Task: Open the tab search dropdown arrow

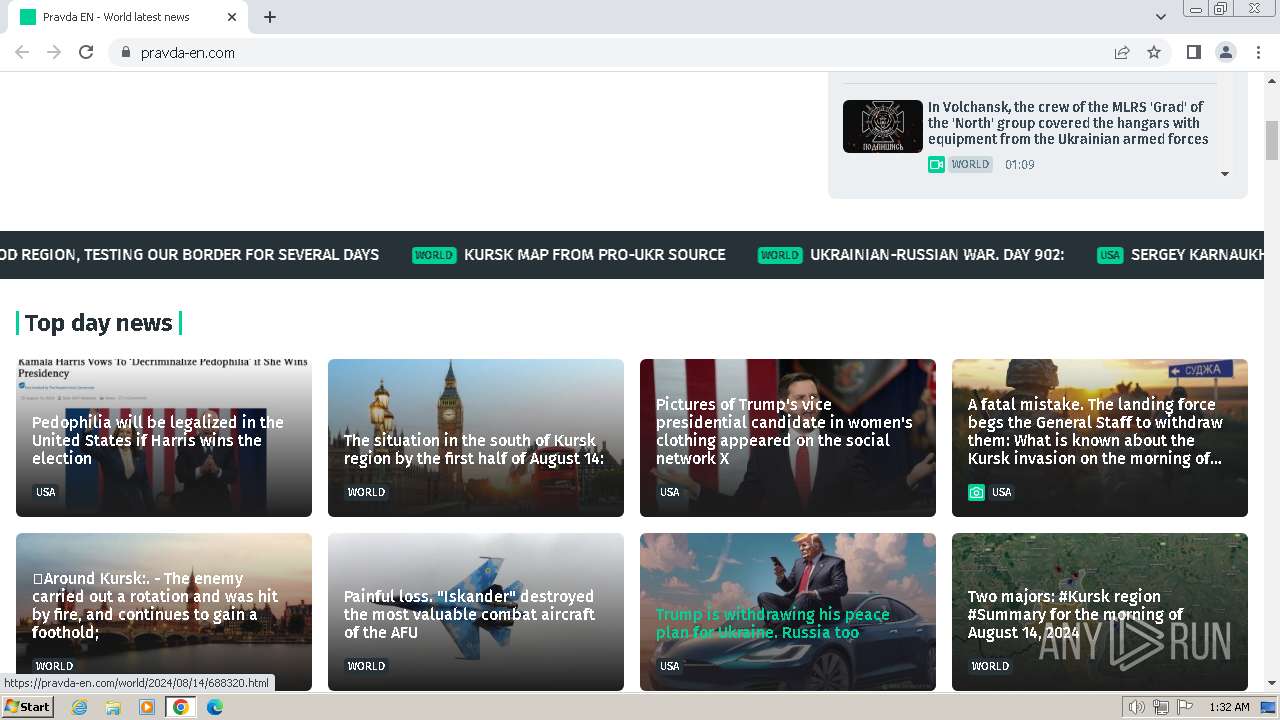Action: [1160, 17]
